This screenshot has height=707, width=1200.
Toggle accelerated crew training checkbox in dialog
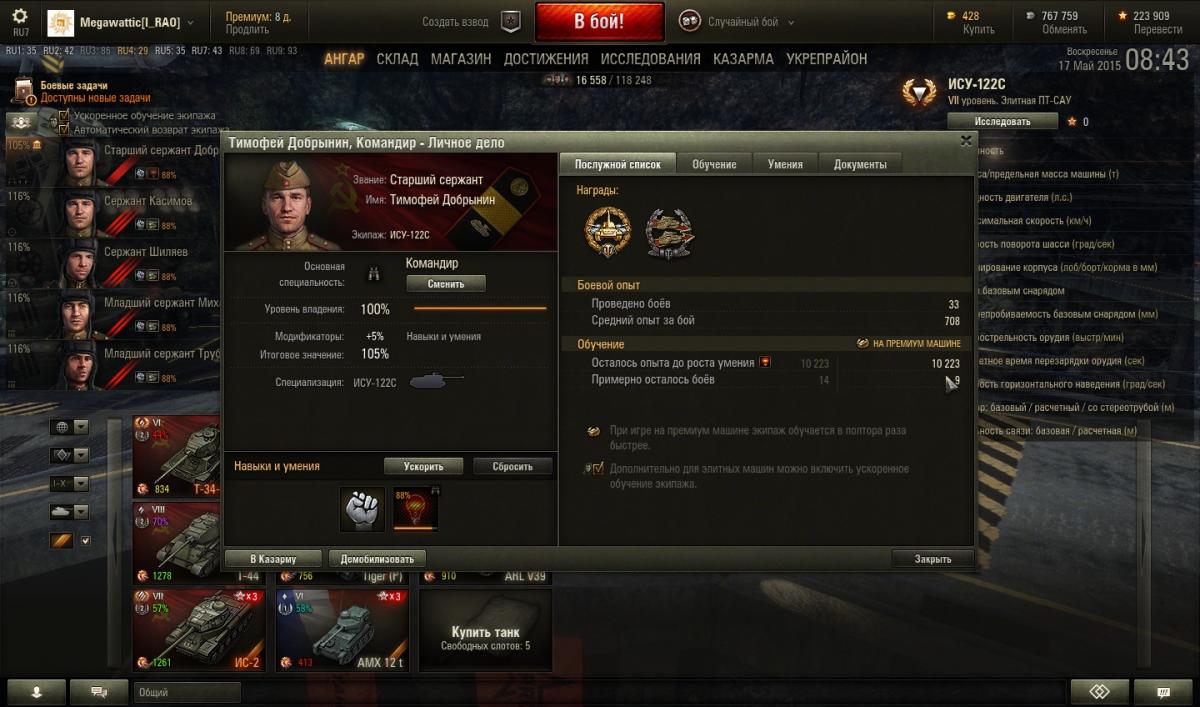(598, 468)
